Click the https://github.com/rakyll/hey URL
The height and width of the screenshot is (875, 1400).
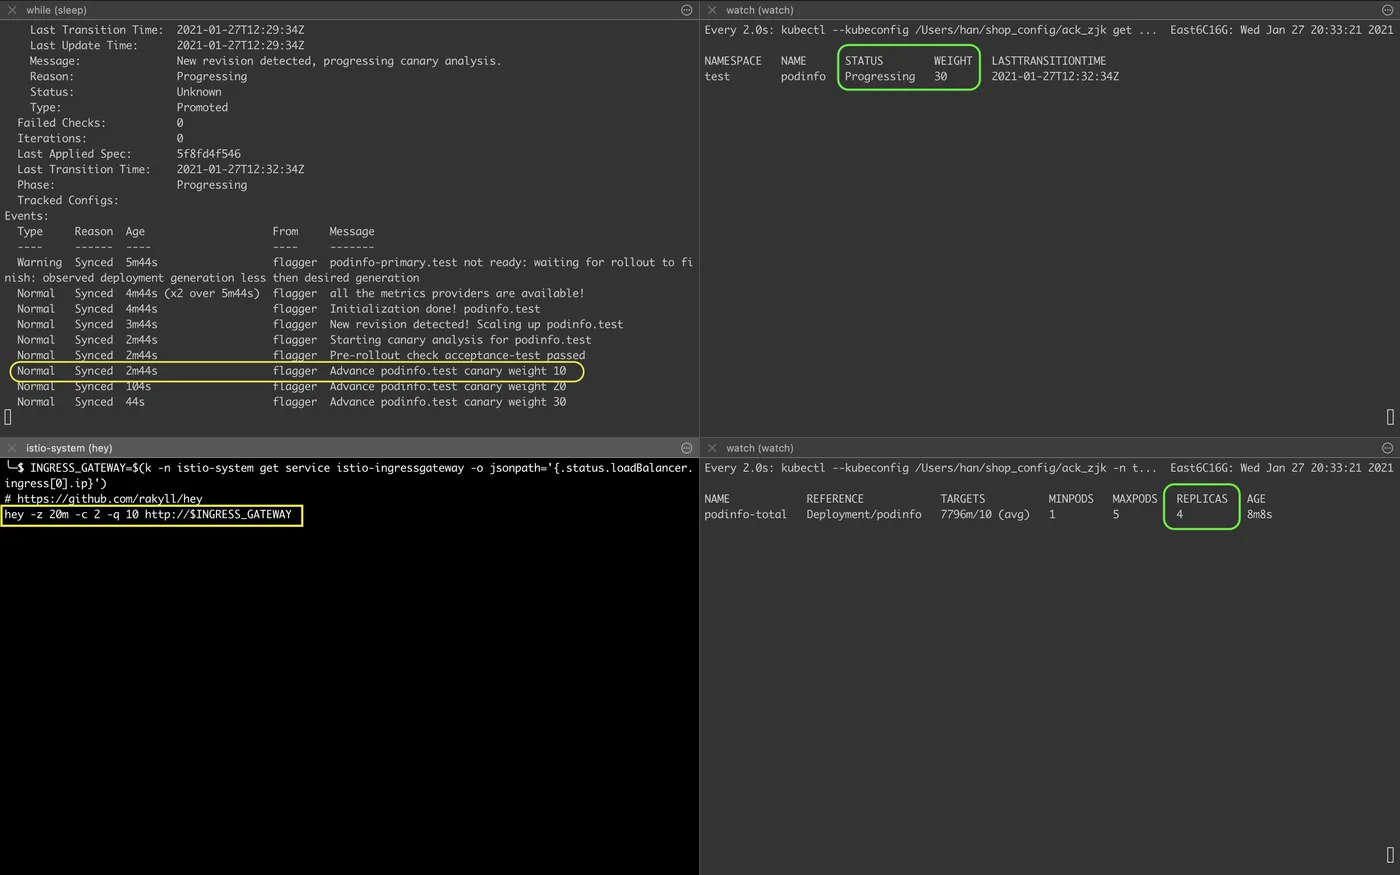(x=109, y=499)
